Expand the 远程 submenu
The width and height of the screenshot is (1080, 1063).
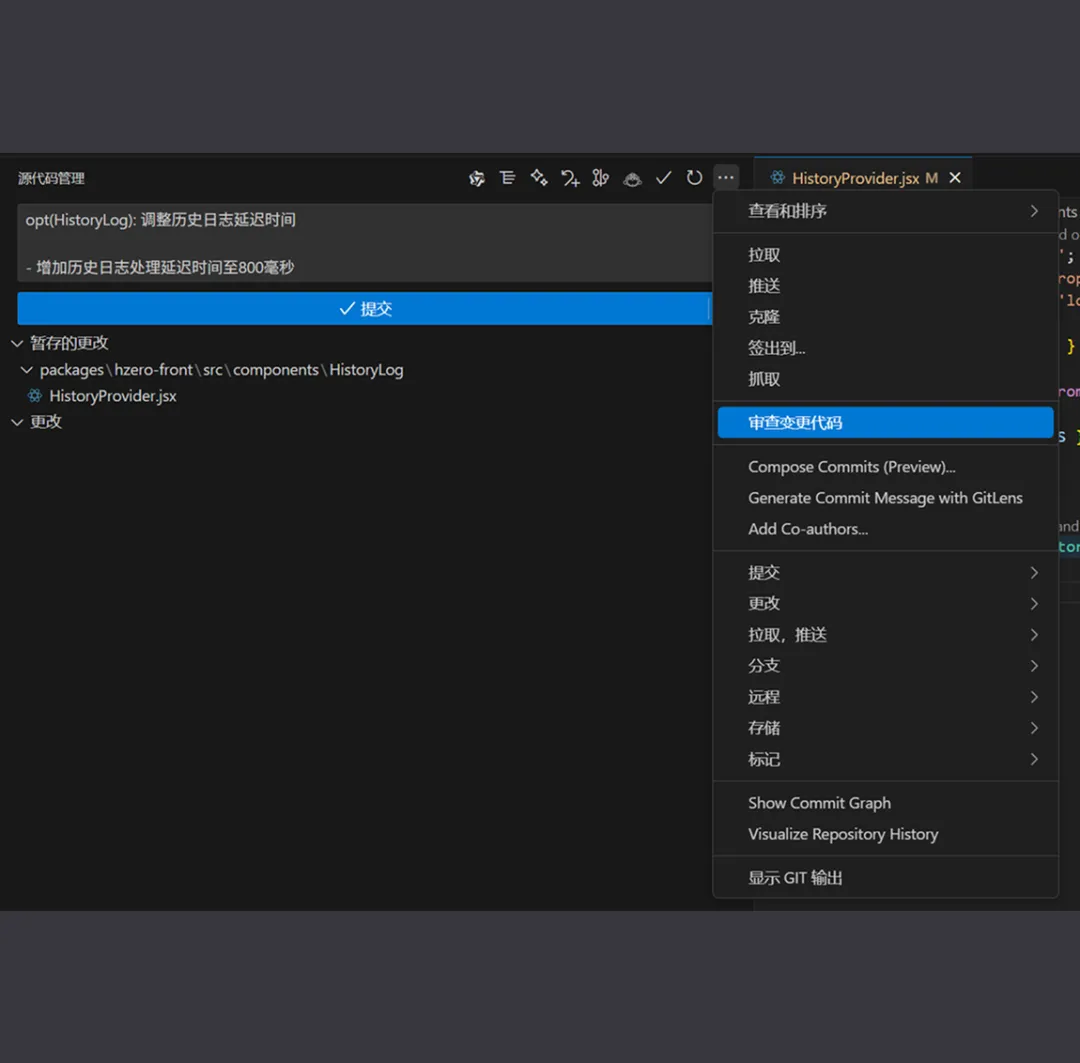[886, 697]
